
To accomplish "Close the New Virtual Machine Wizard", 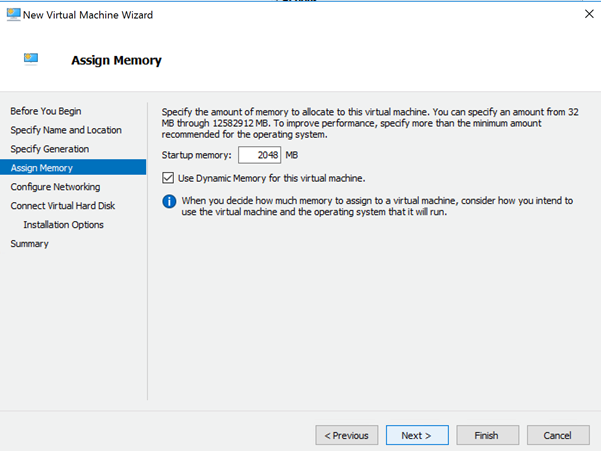I will coord(589,14).
